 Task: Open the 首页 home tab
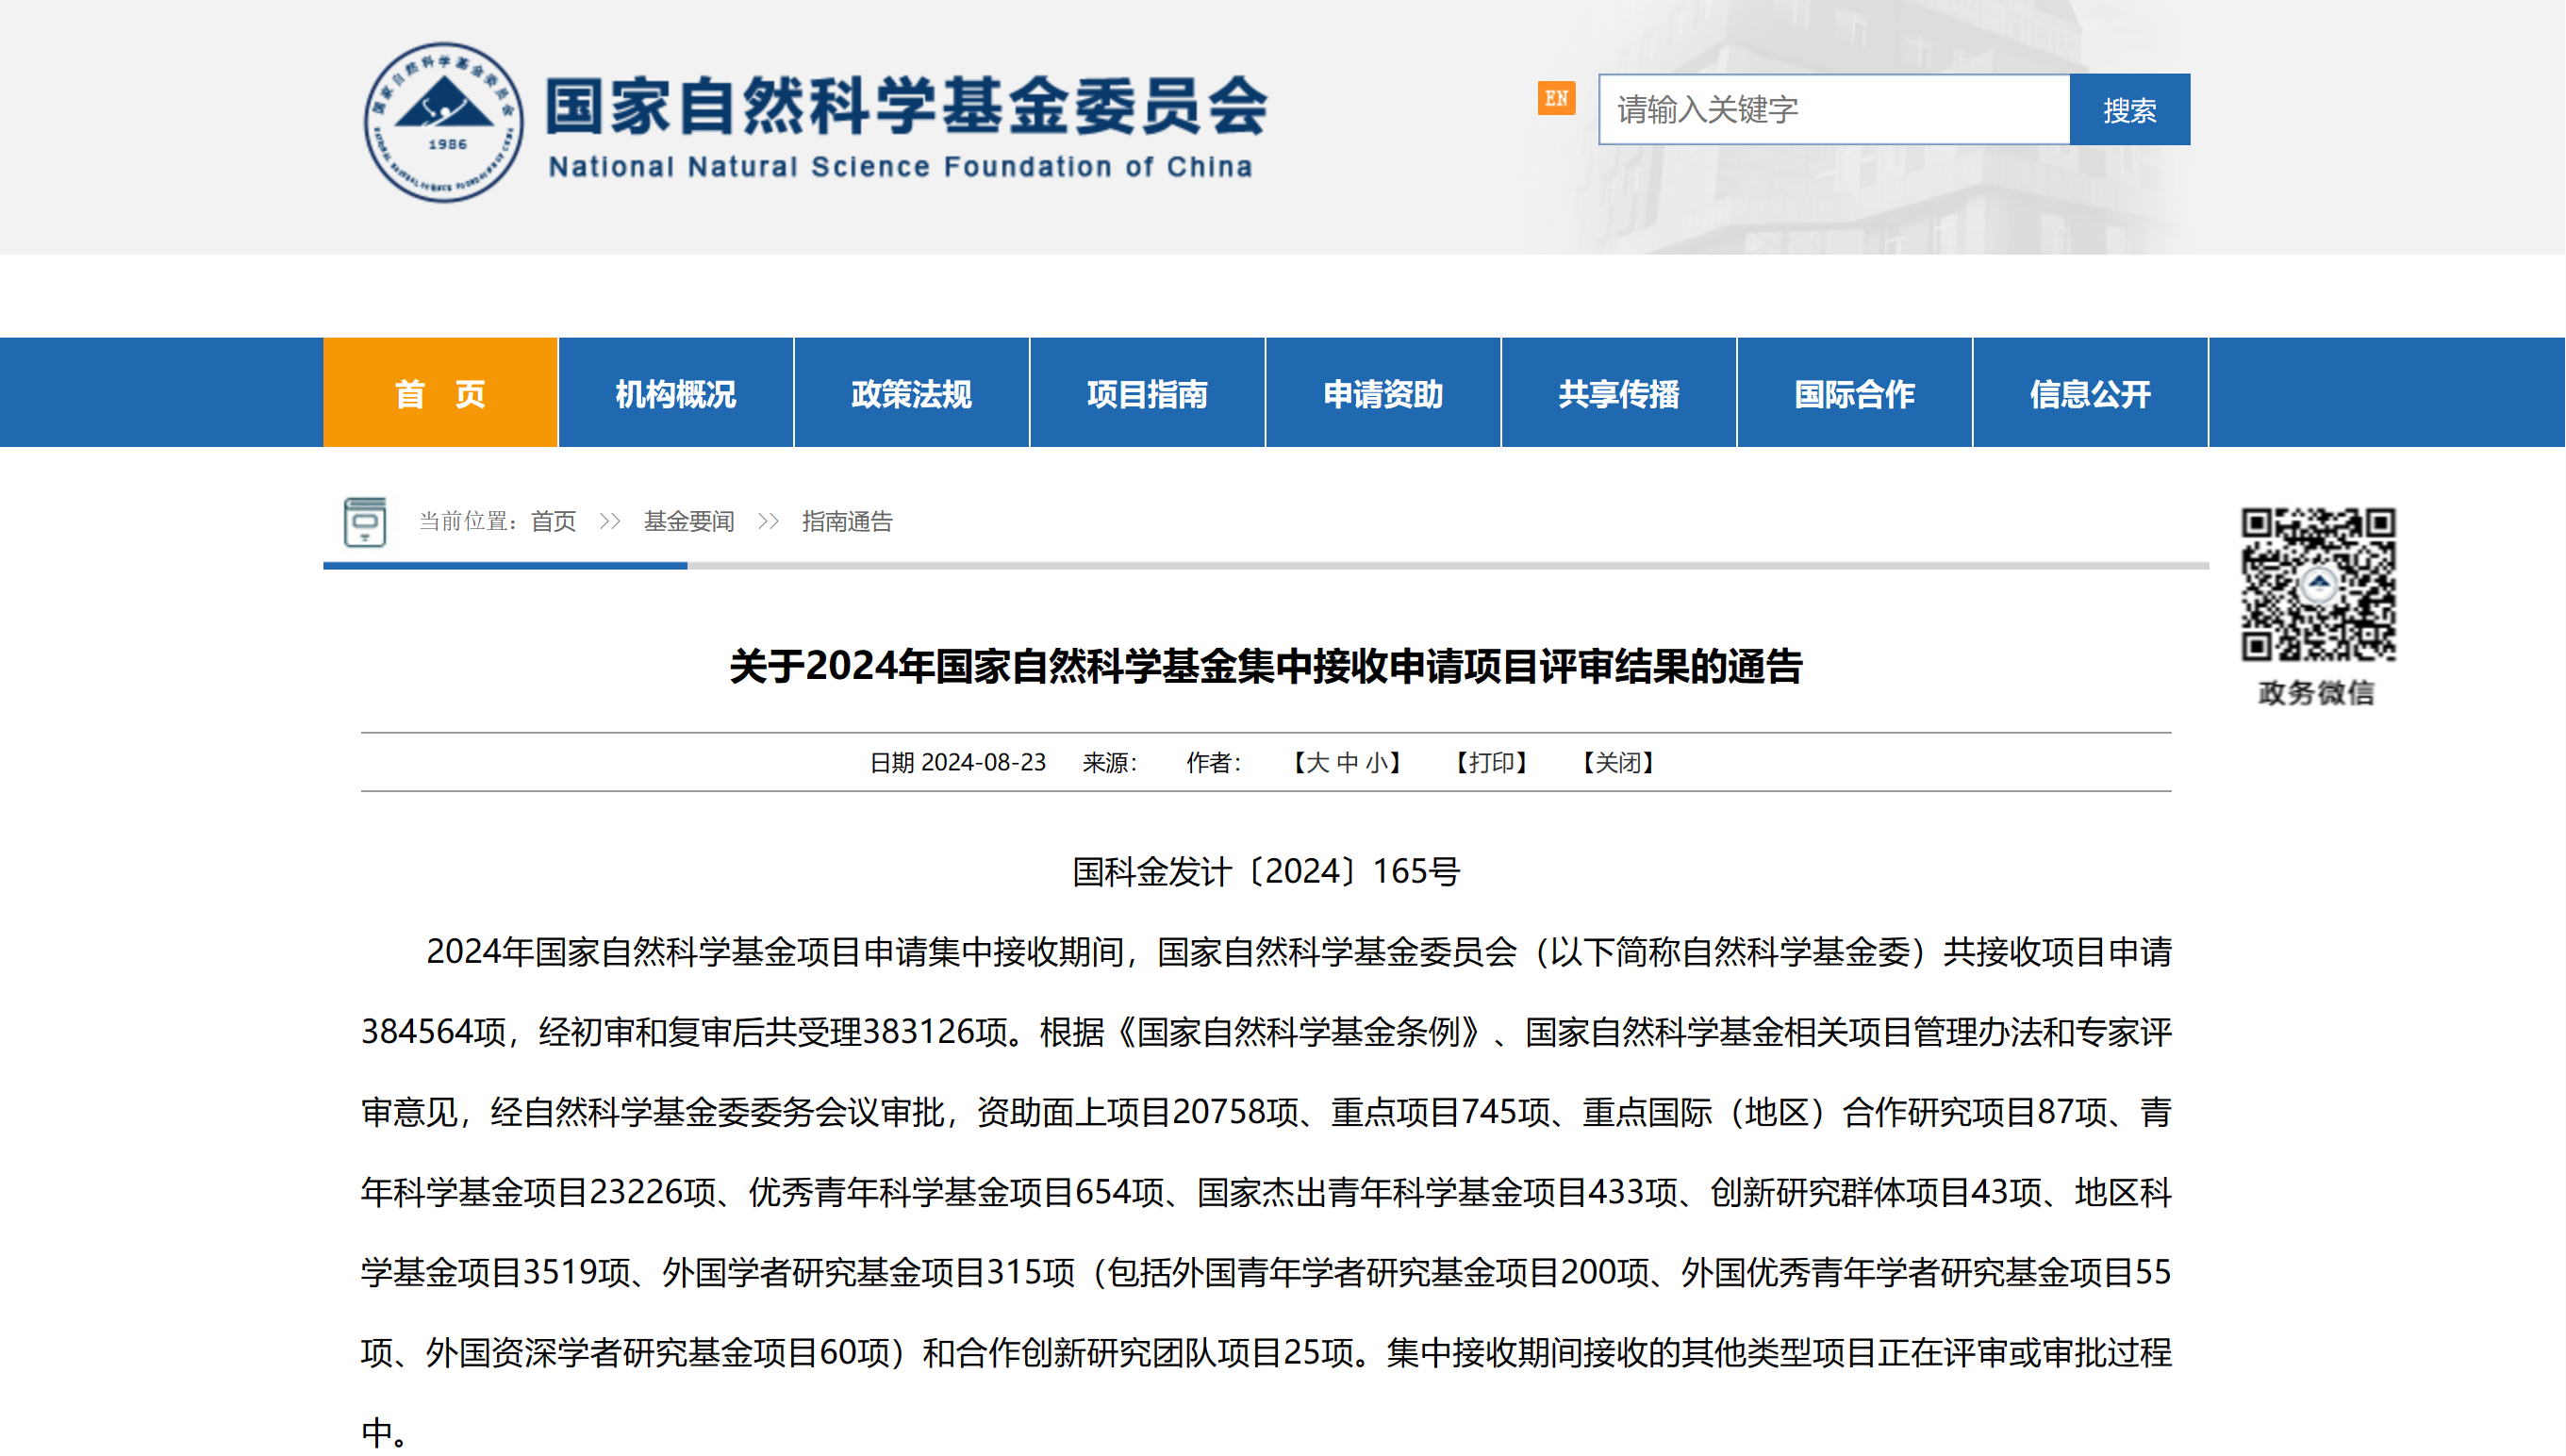[440, 393]
